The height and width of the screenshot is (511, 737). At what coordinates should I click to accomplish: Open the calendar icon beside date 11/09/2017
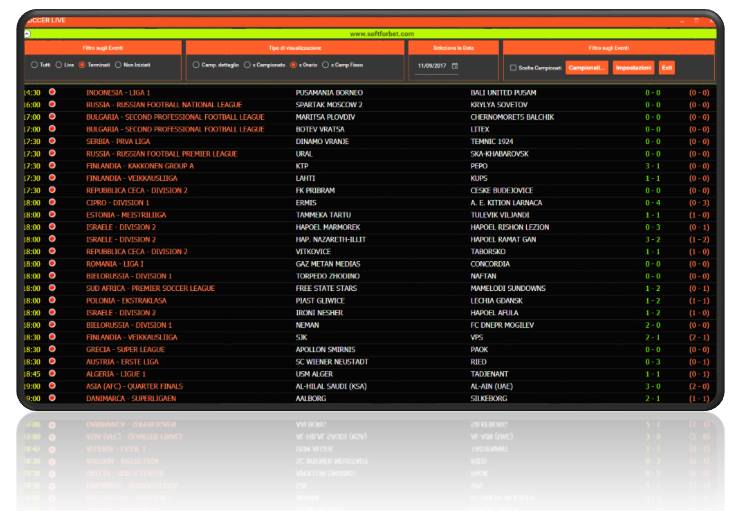pos(455,66)
